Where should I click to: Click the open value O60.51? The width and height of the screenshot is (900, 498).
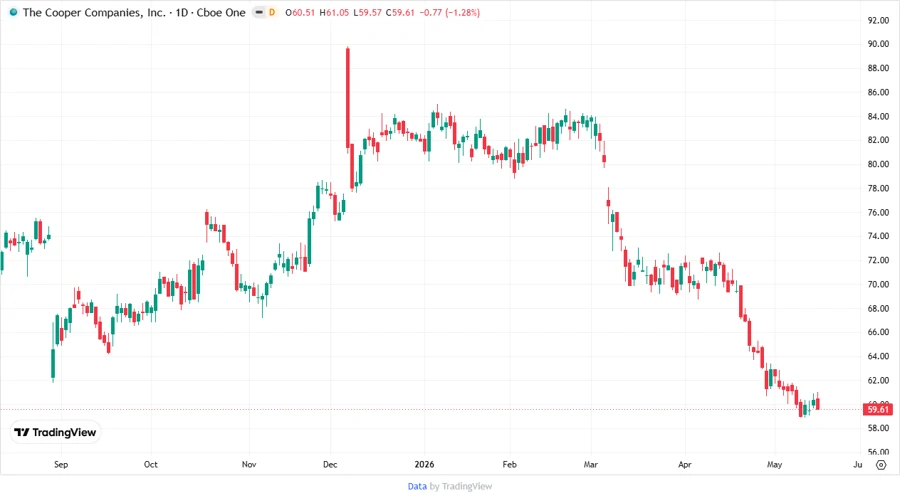(x=300, y=12)
